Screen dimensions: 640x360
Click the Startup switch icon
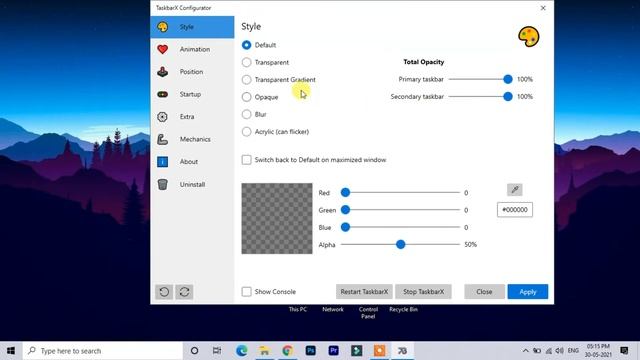tap(162, 94)
